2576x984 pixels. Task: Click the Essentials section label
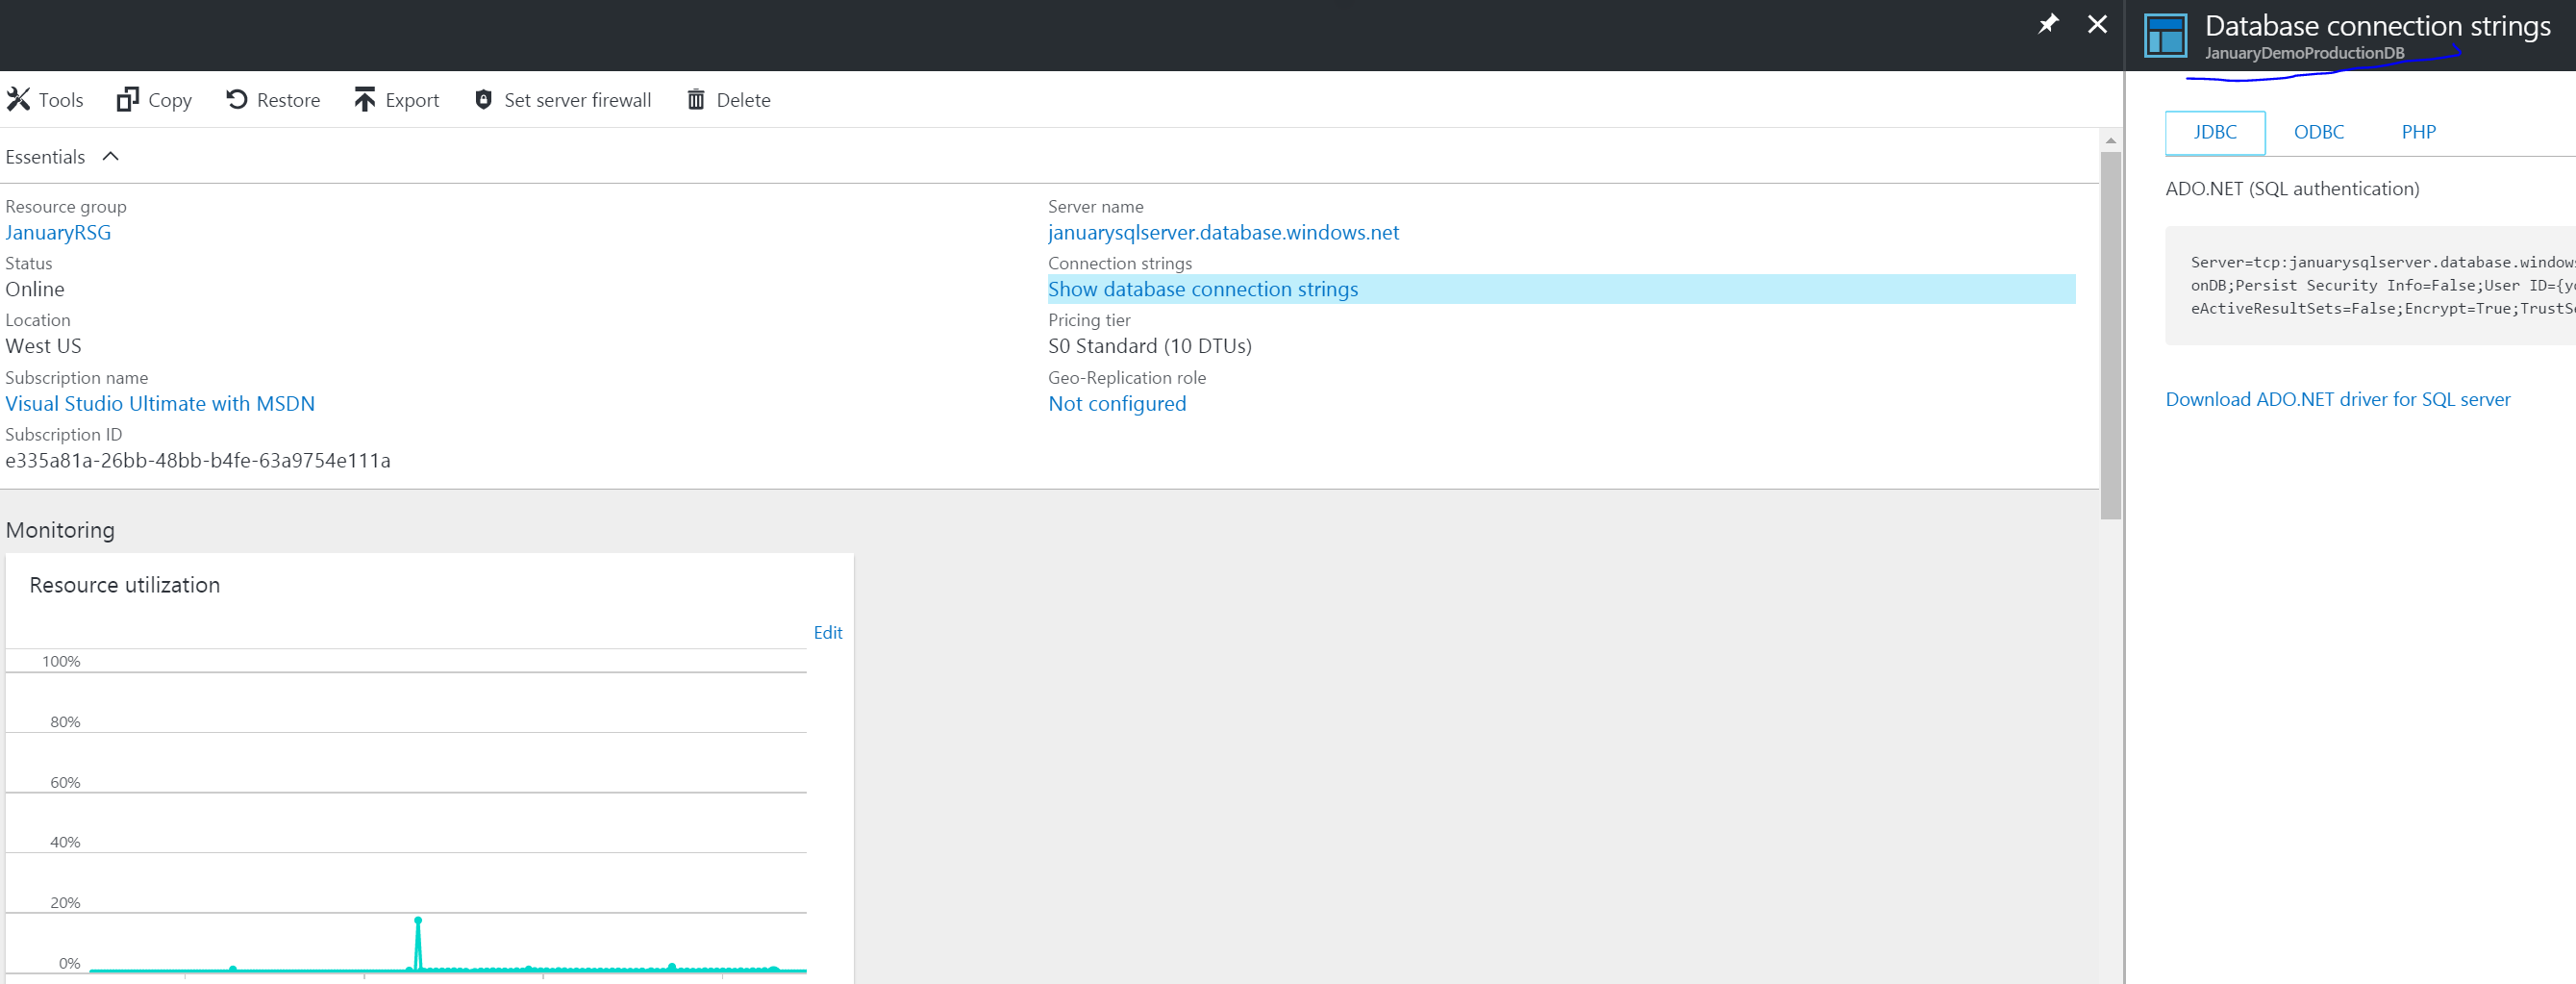click(x=45, y=157)
